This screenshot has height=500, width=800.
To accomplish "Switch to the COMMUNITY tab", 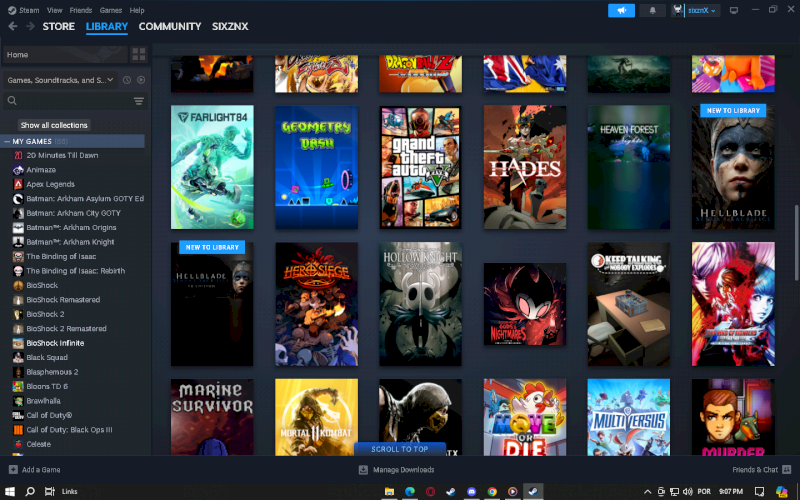I will (170, 27).
